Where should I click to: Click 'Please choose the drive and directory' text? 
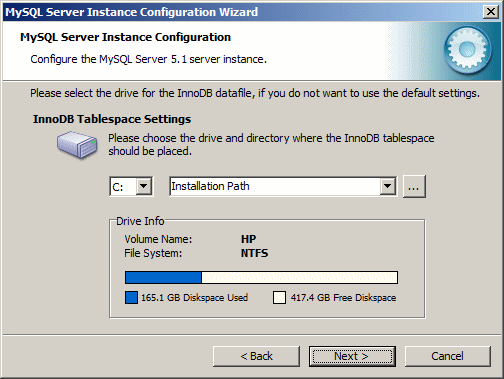(x=271, y=145)
